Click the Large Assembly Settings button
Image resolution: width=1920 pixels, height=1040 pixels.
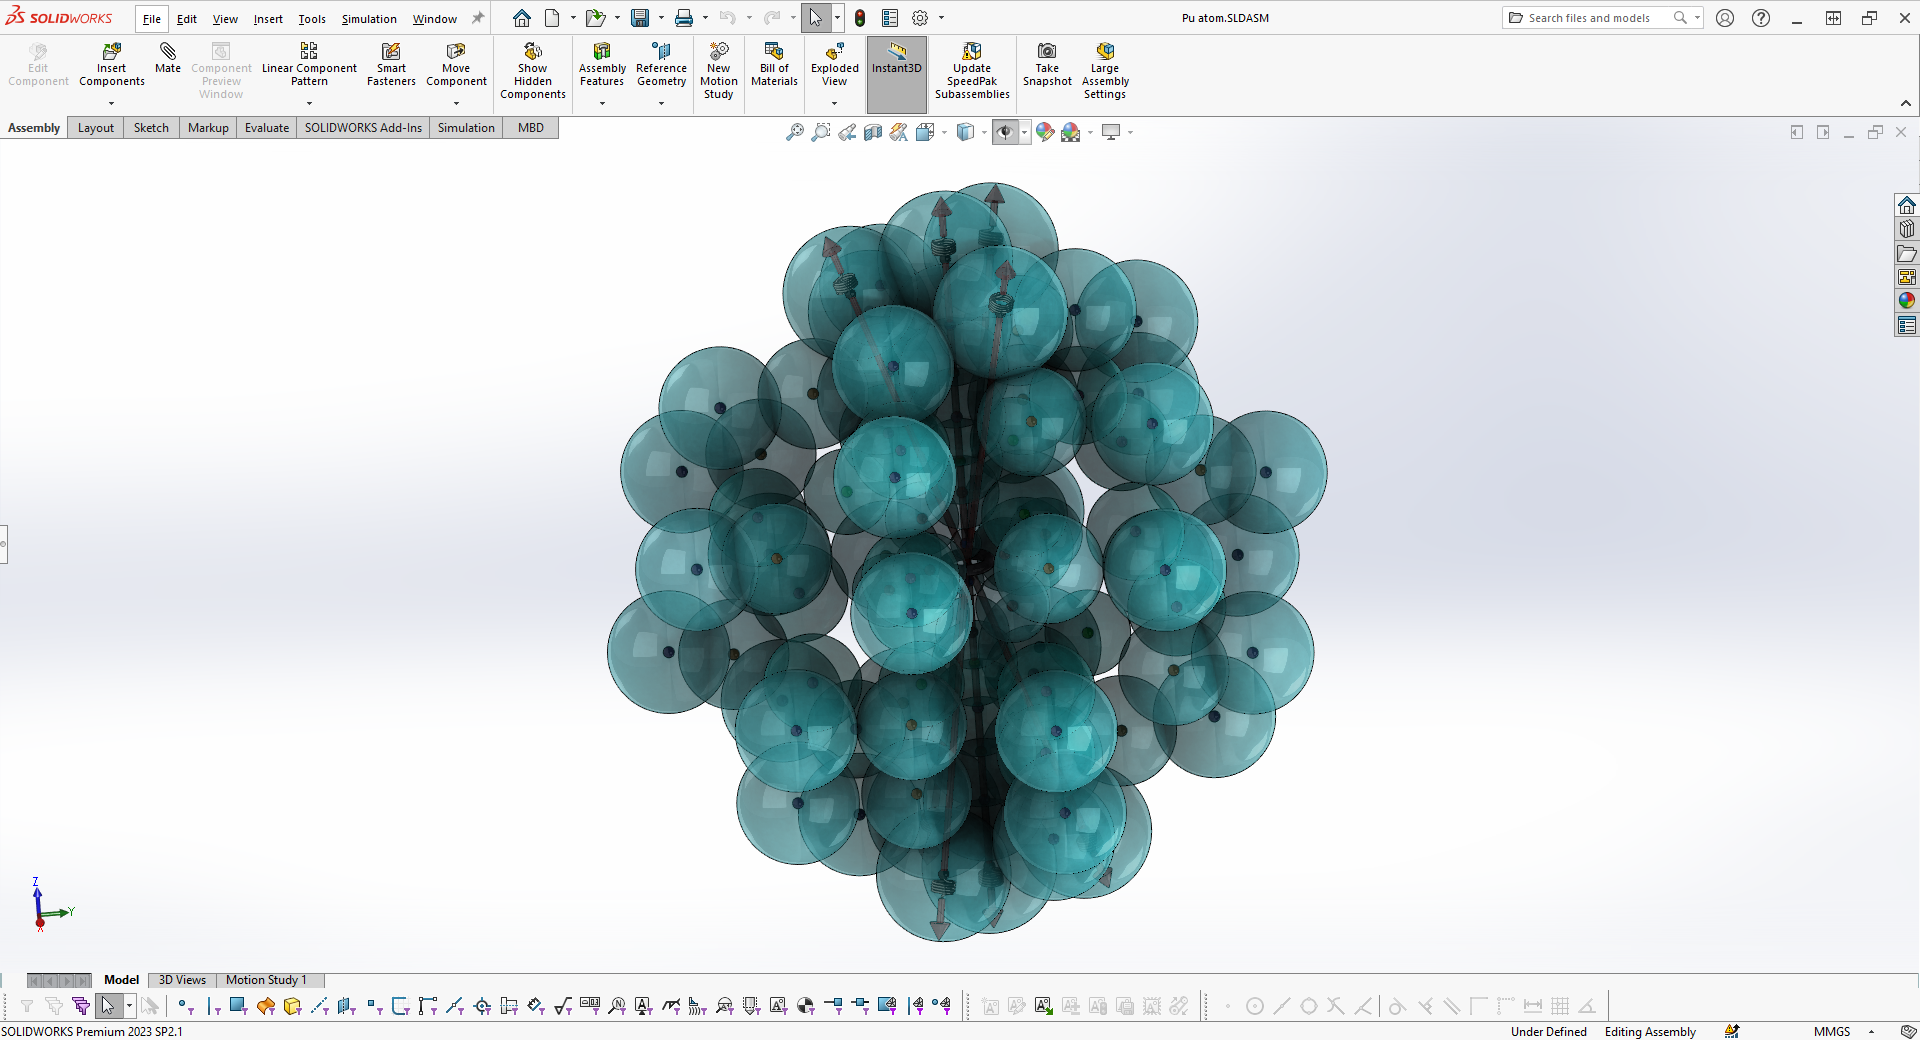[x=1104, y=70]
